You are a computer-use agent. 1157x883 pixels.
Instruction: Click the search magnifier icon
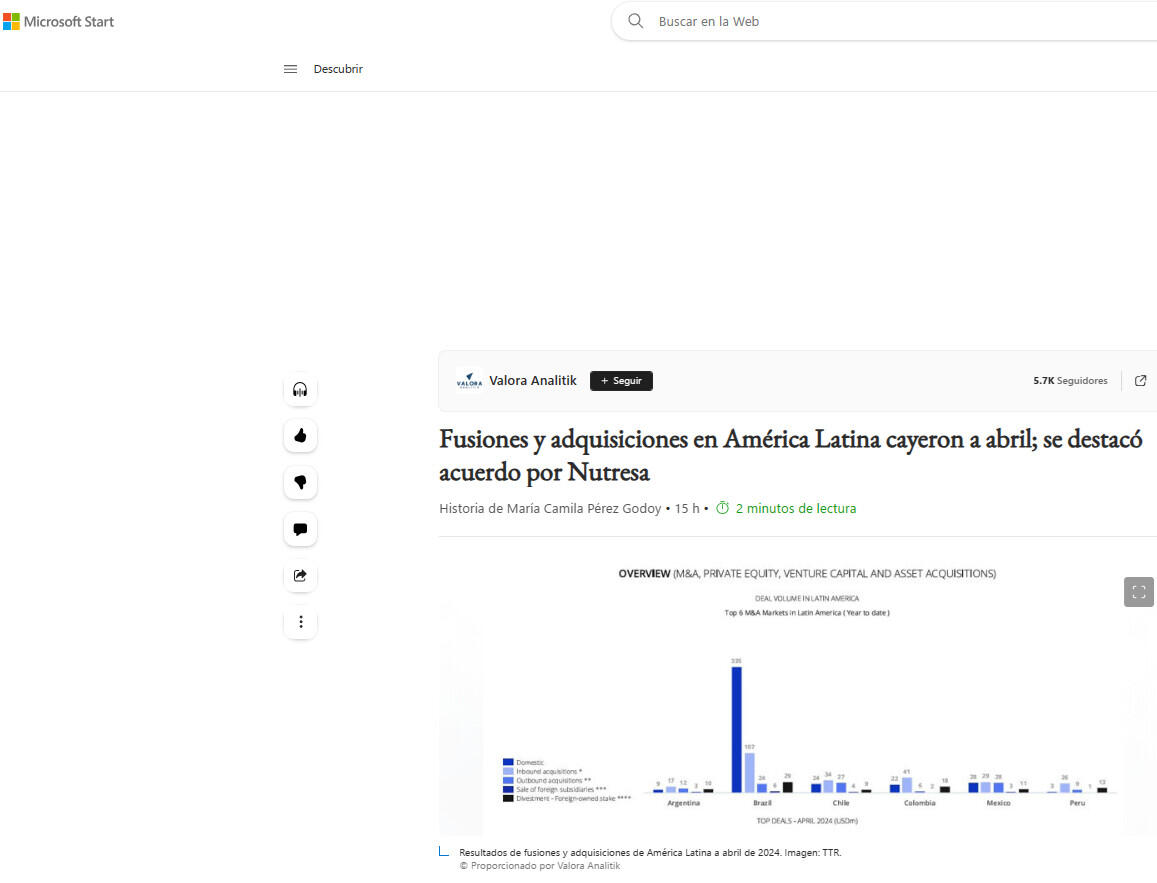pyautogui.click(x=635, y=21)
